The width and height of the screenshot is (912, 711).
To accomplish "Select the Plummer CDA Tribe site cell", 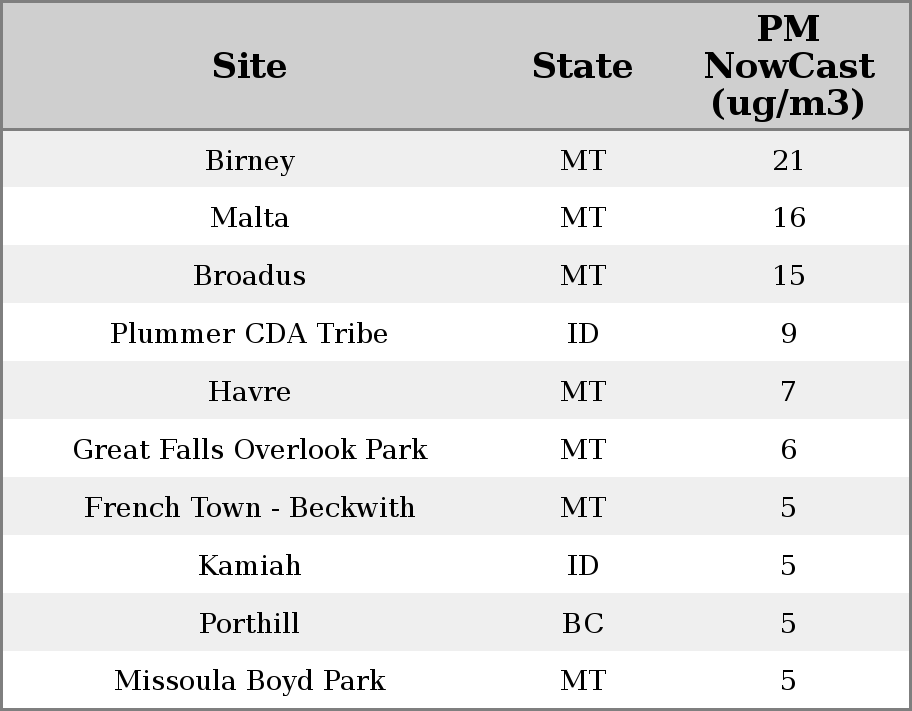I will [x=249, y=334].
